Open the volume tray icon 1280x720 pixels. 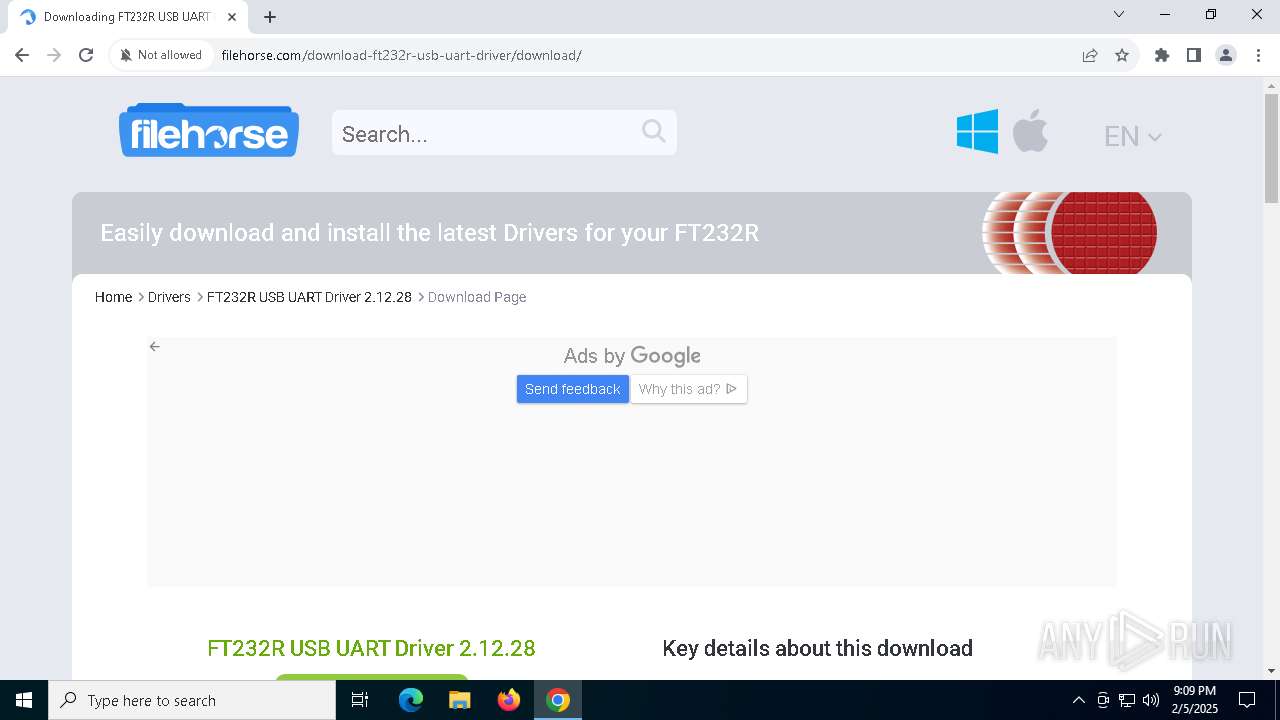1151,700
